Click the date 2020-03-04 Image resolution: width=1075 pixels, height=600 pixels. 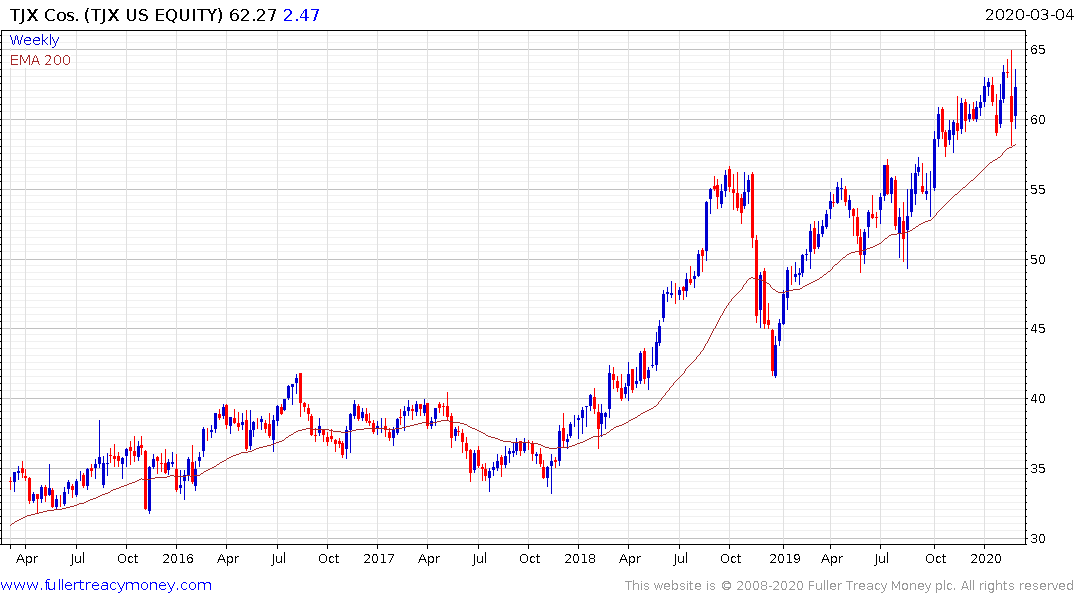coord(1028,15)
